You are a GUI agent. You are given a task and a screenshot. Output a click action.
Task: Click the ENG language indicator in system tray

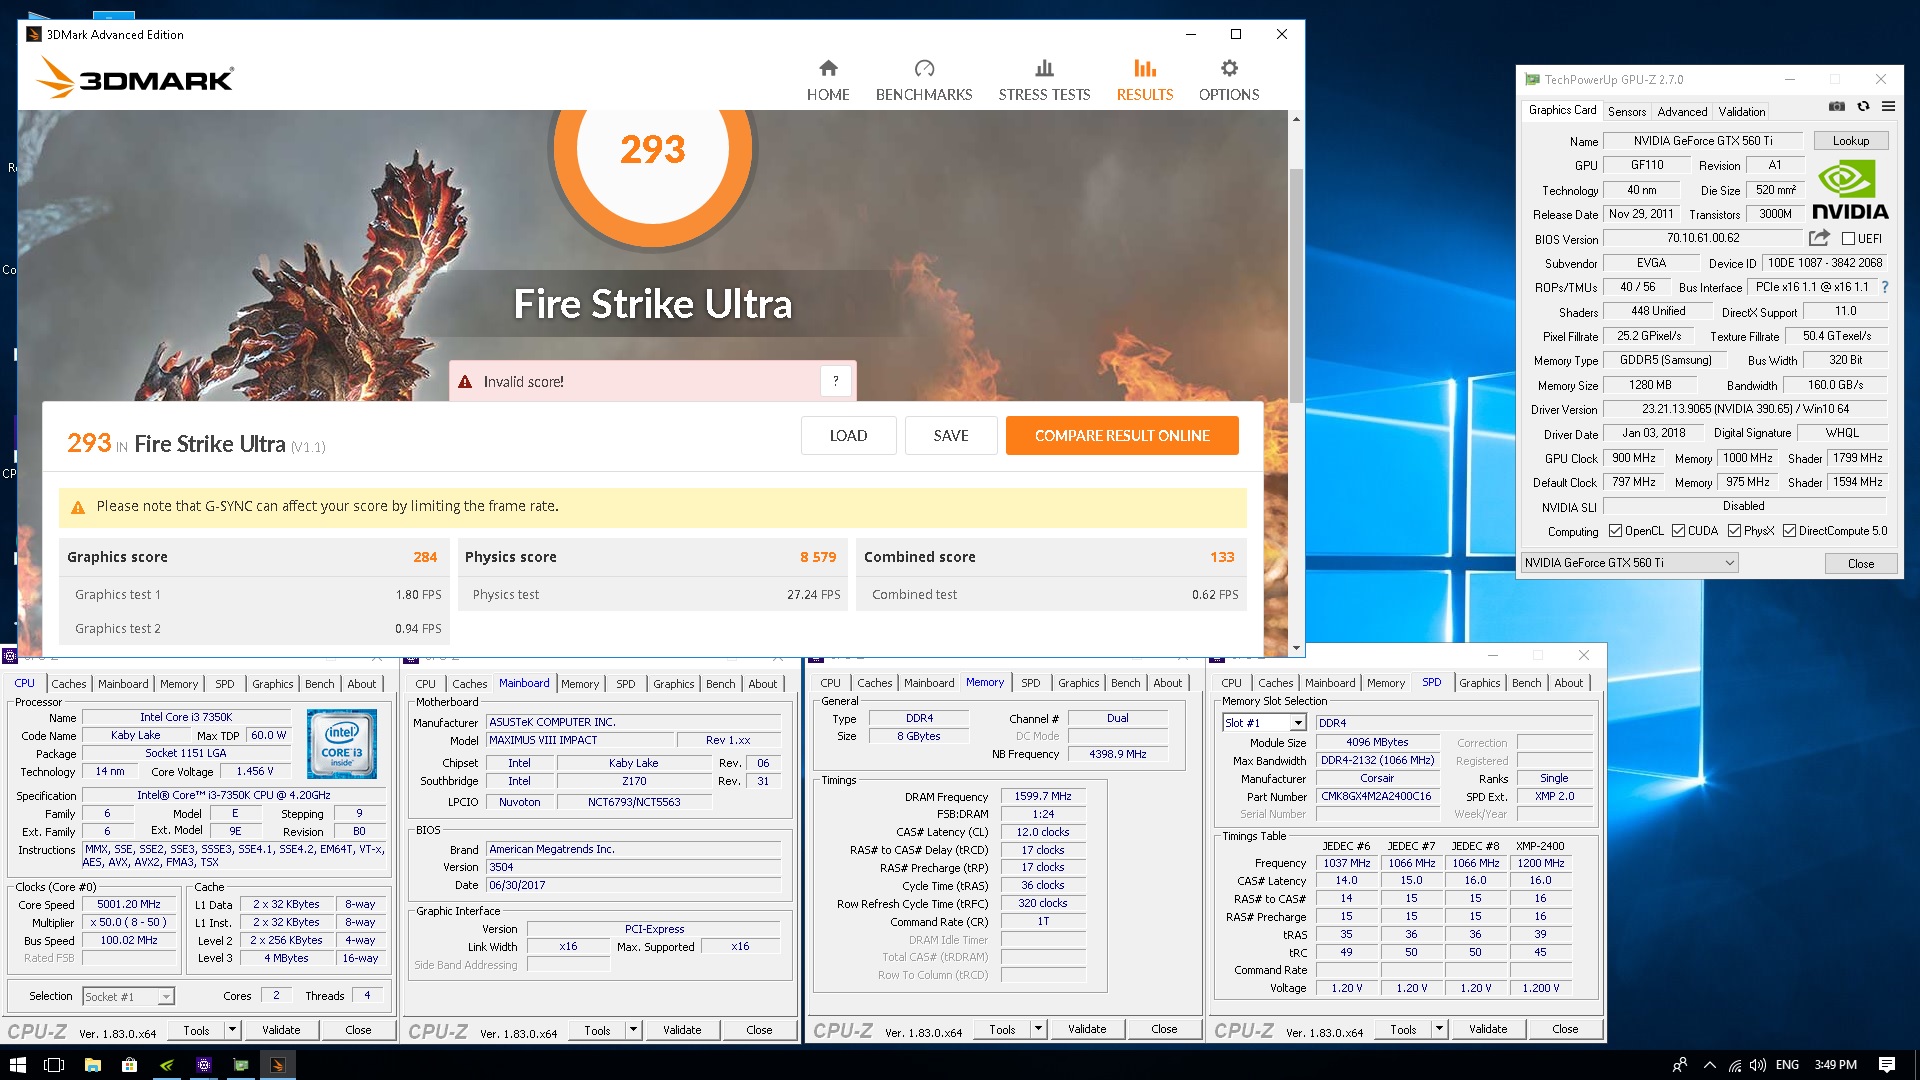1787,1065
